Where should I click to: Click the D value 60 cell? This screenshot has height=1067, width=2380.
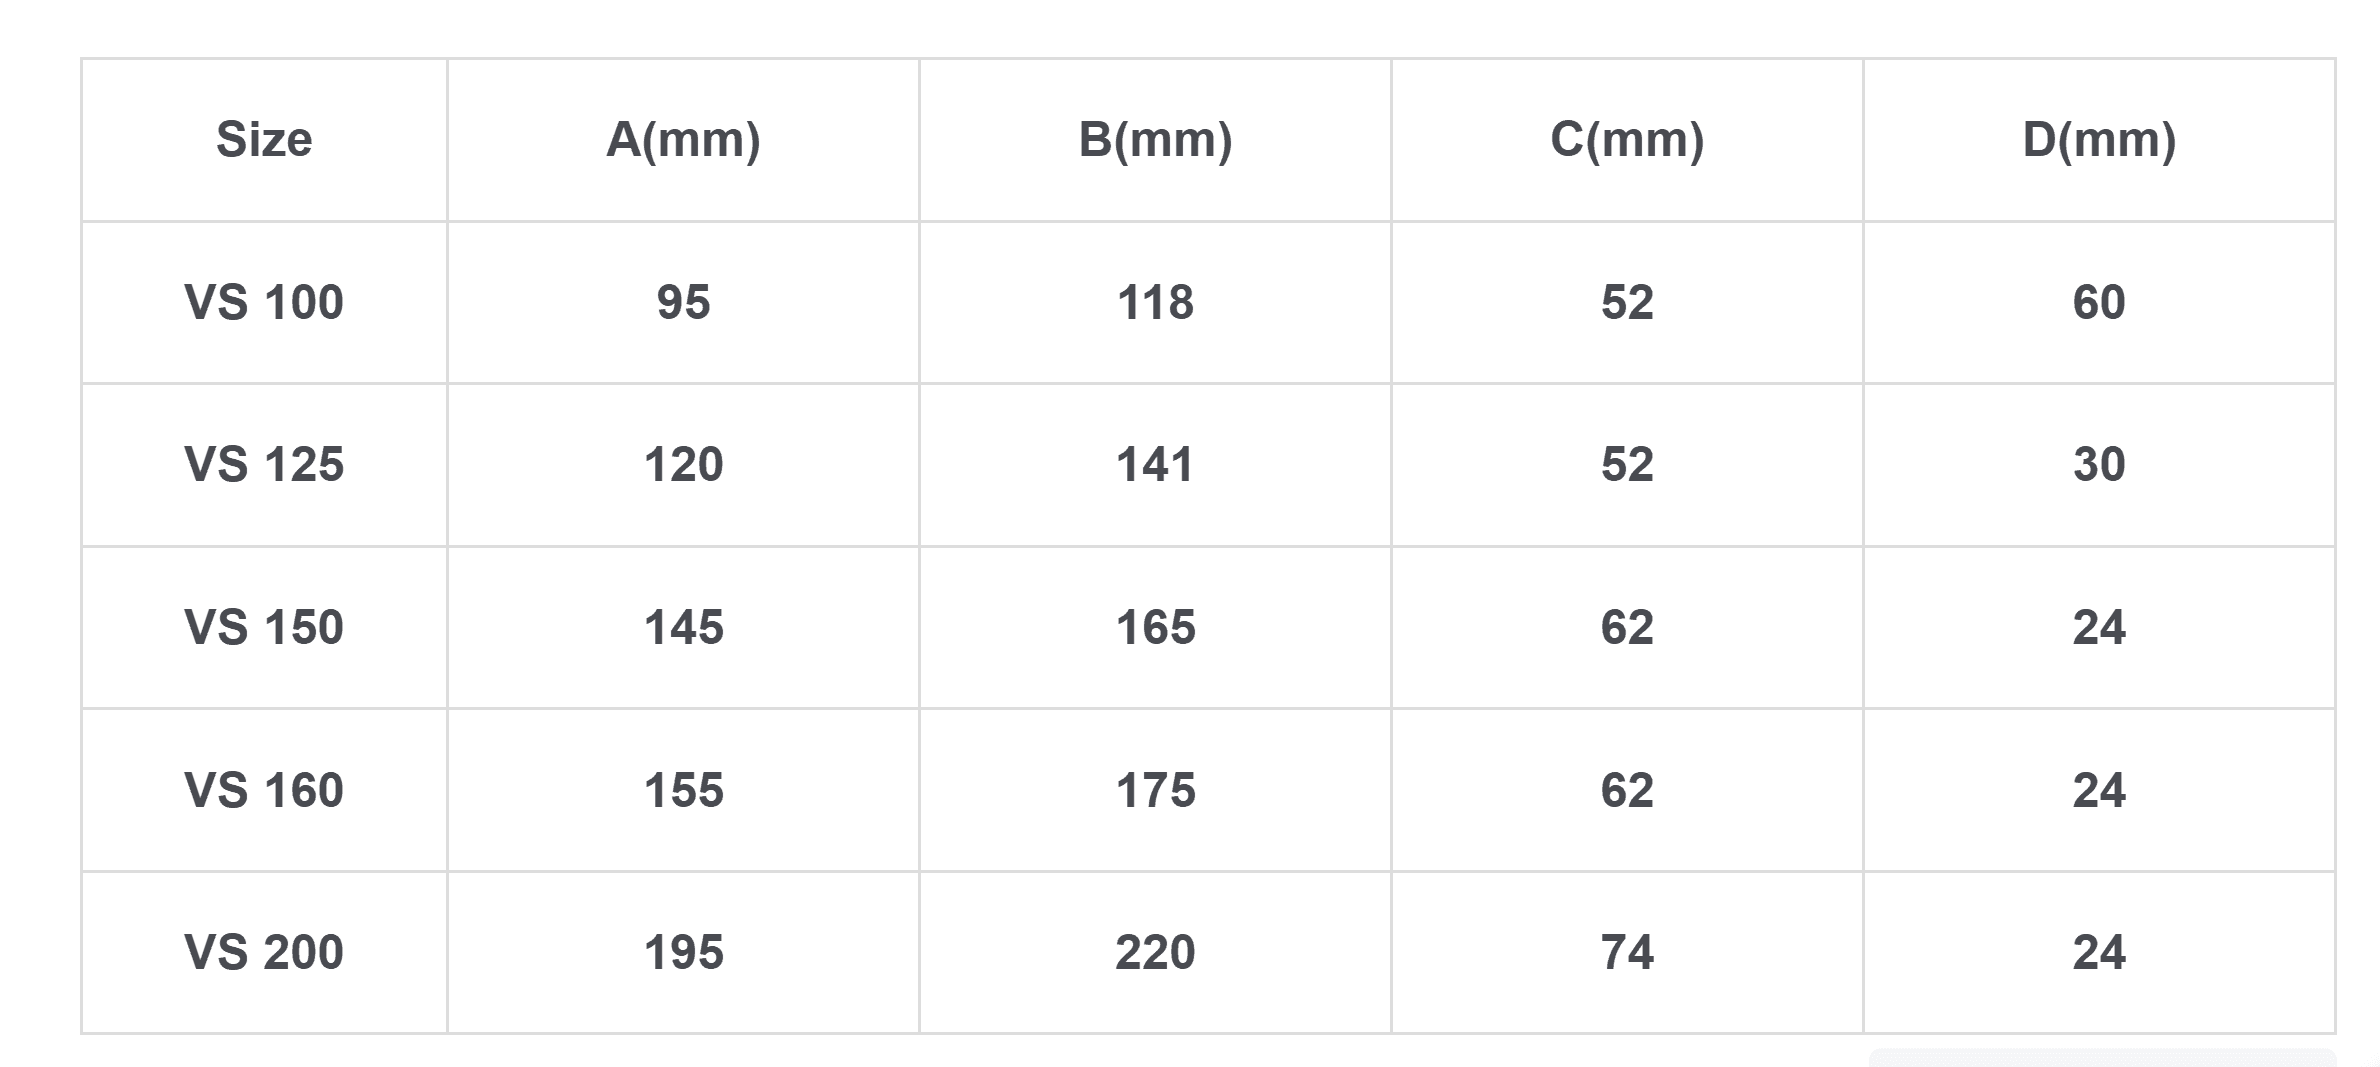coord(2099,302)
